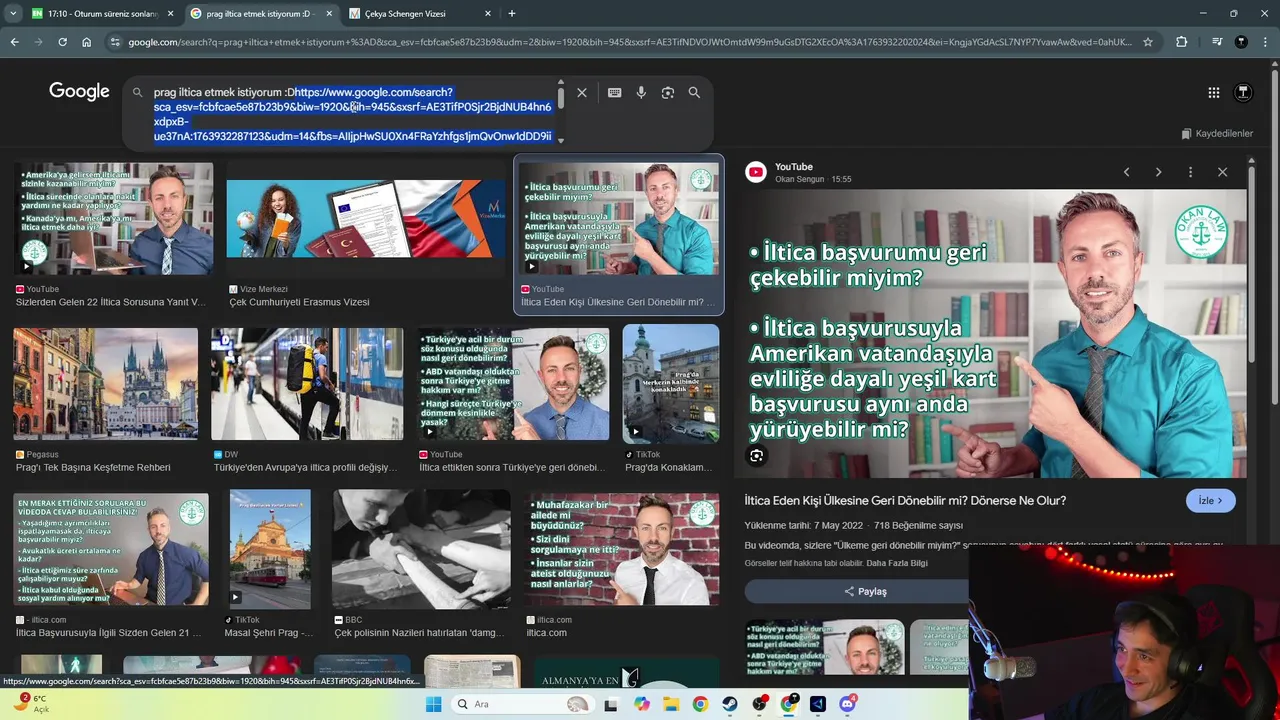Viewport: 1280px width, 720px height.
Task: Search inside this image with Lens button
Action: (757, 456)
